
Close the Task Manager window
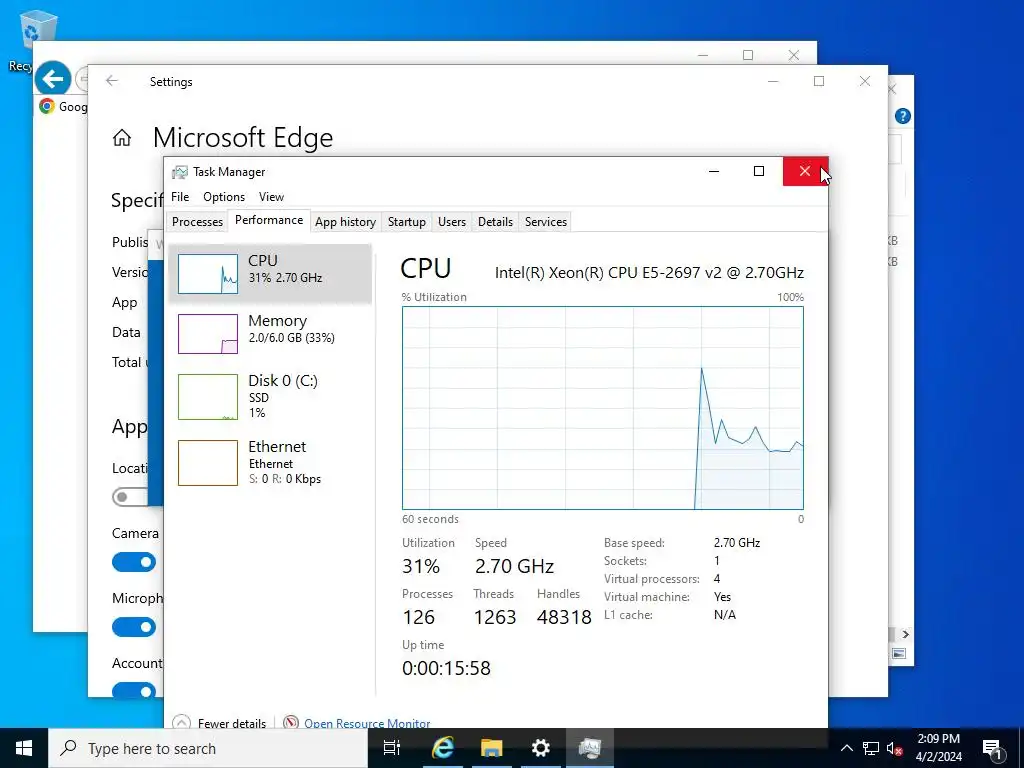805,171
